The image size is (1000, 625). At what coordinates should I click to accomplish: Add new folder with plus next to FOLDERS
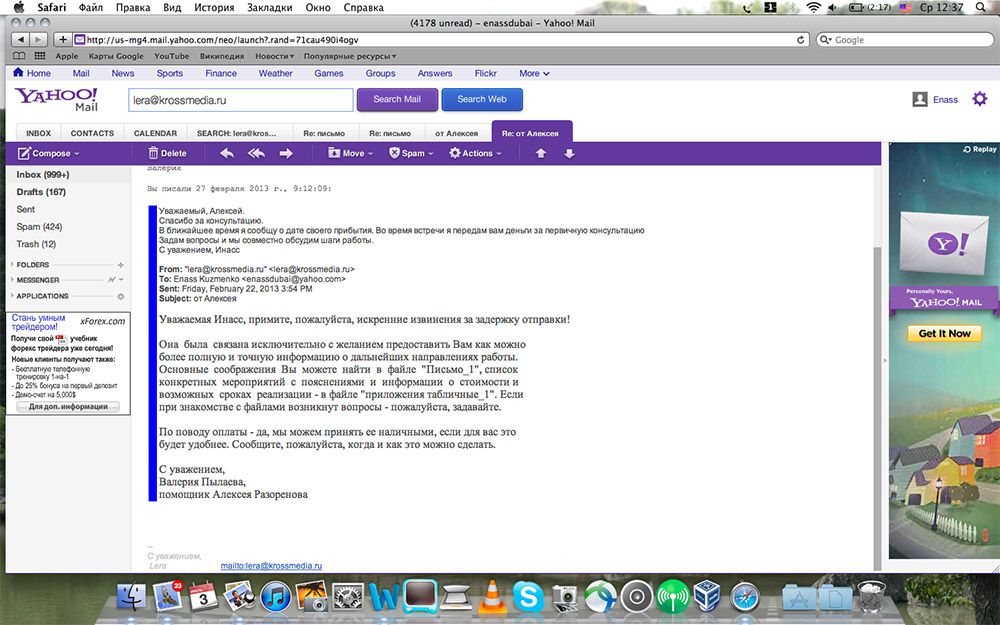click(121, 265)
